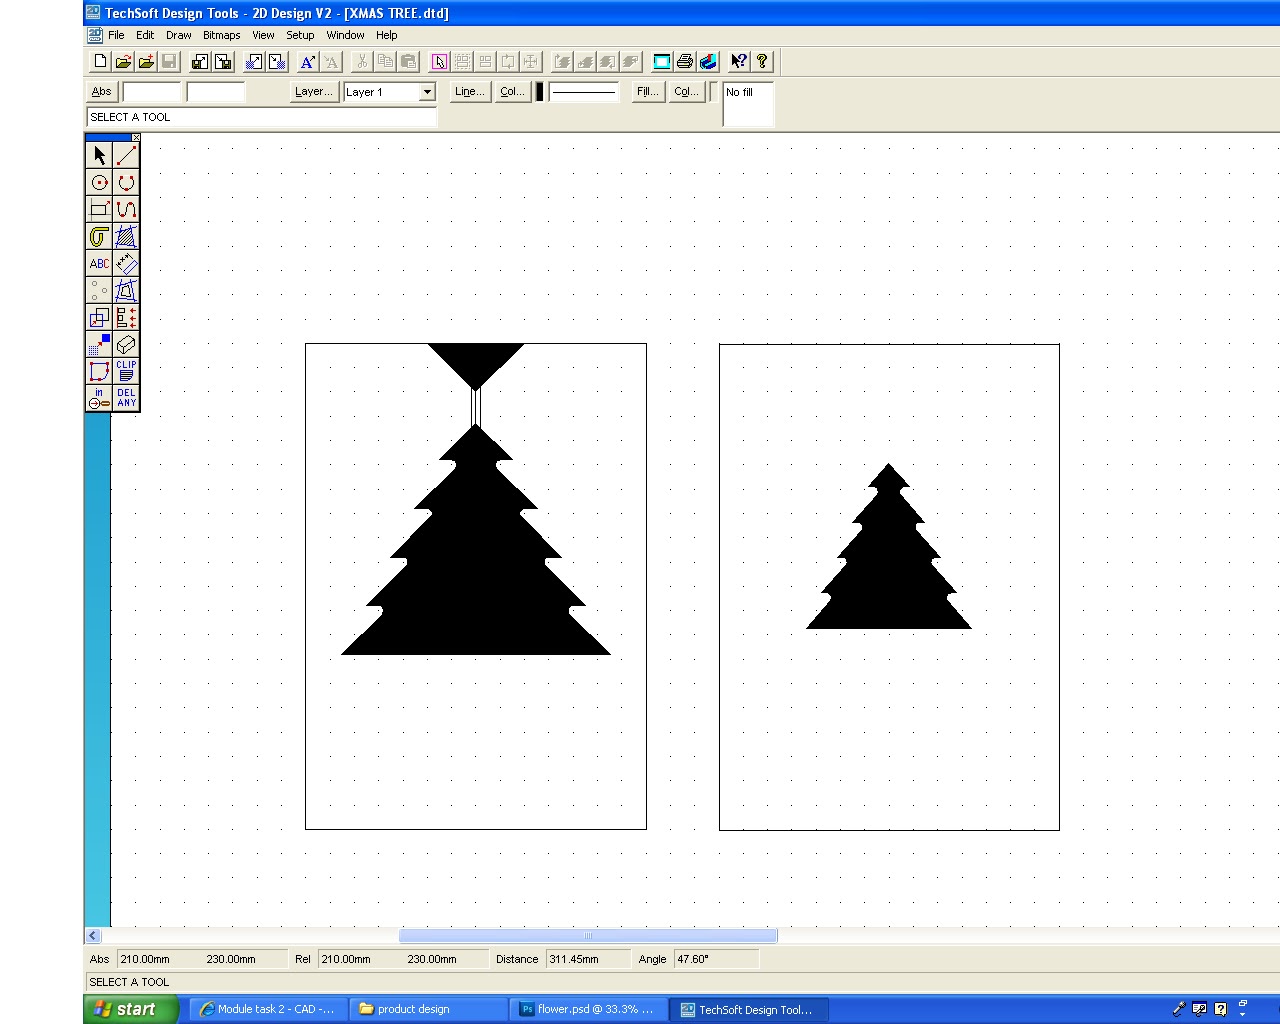Open the Draw menu
Viewport: 1280px width, 1024px height.
[178, 35]
